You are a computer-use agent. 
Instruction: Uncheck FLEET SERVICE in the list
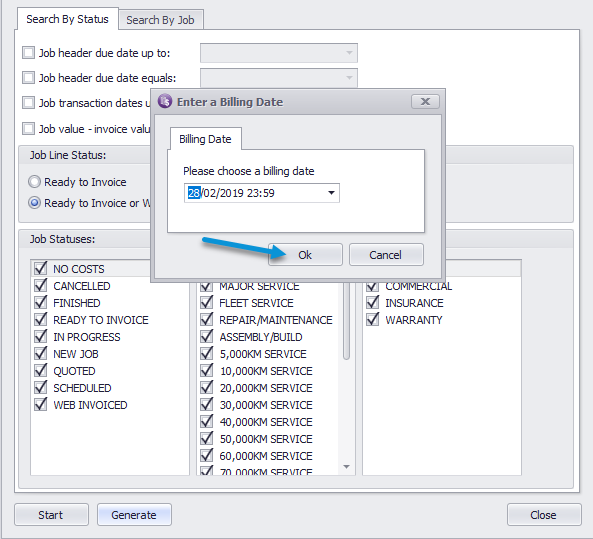click(206, 303)
